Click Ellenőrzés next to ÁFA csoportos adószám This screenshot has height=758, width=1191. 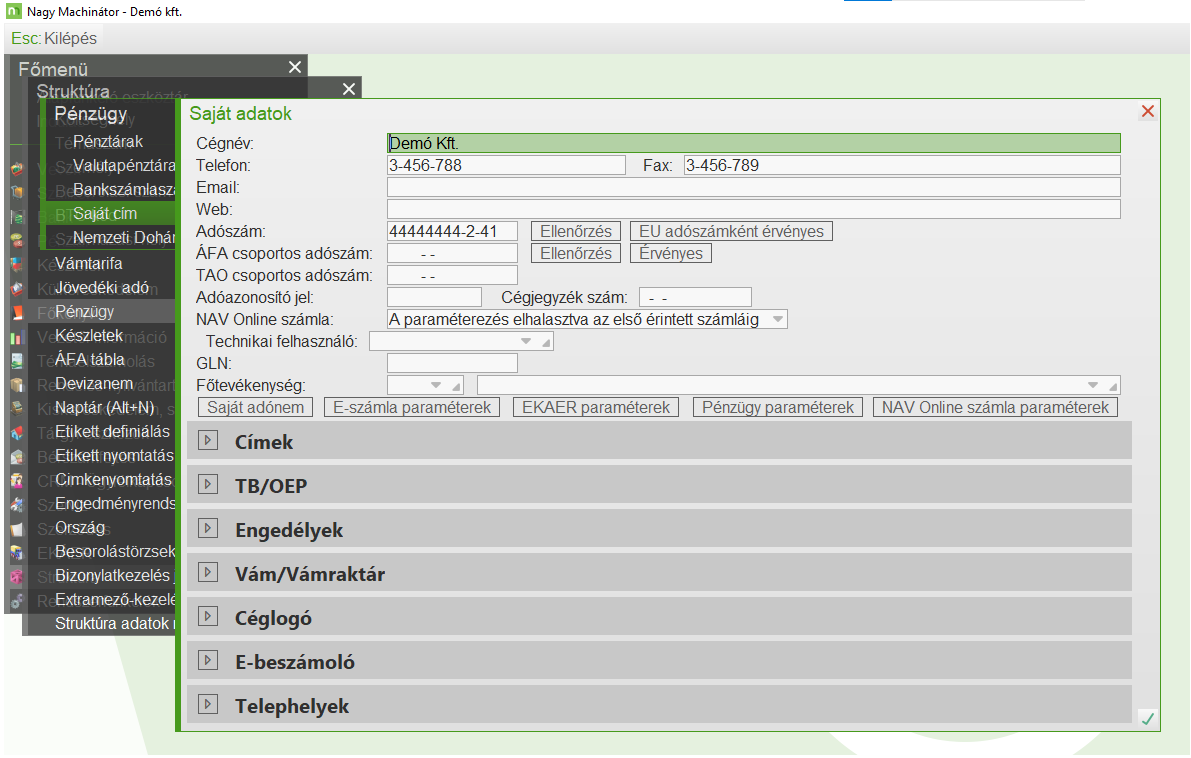coord(576,254)
